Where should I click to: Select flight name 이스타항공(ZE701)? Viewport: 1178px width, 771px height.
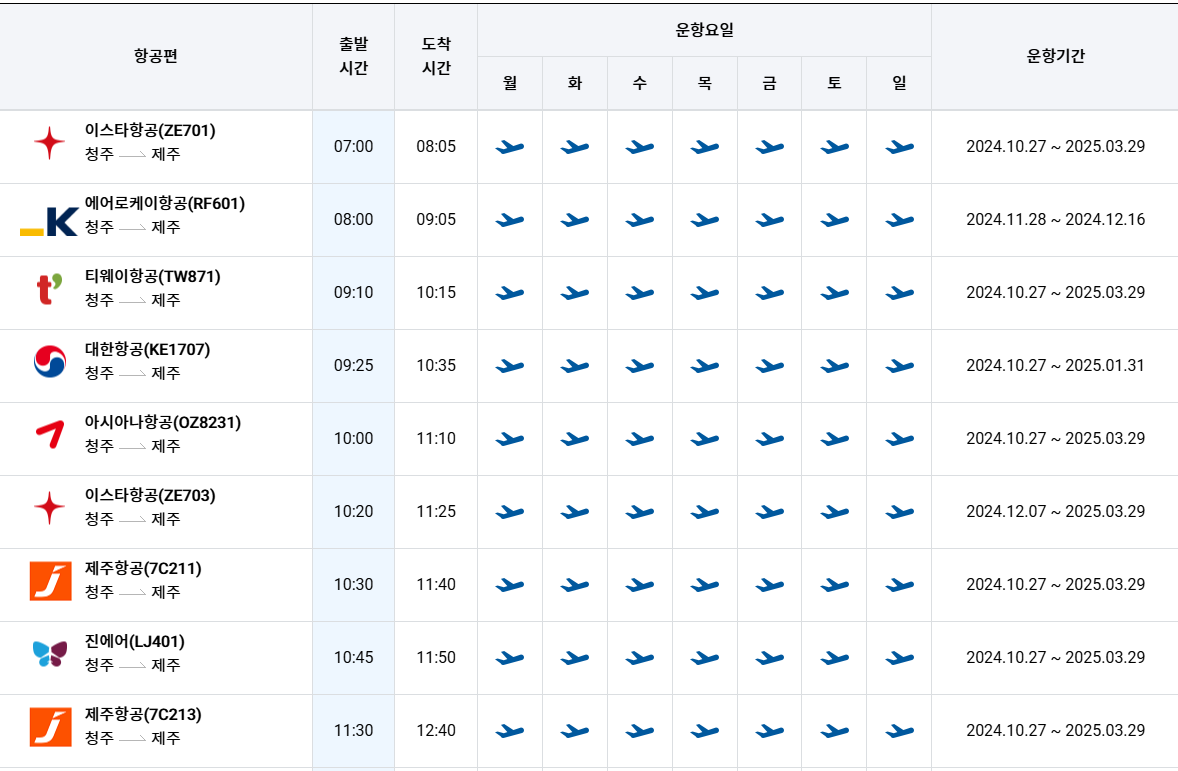coord(150,130)
